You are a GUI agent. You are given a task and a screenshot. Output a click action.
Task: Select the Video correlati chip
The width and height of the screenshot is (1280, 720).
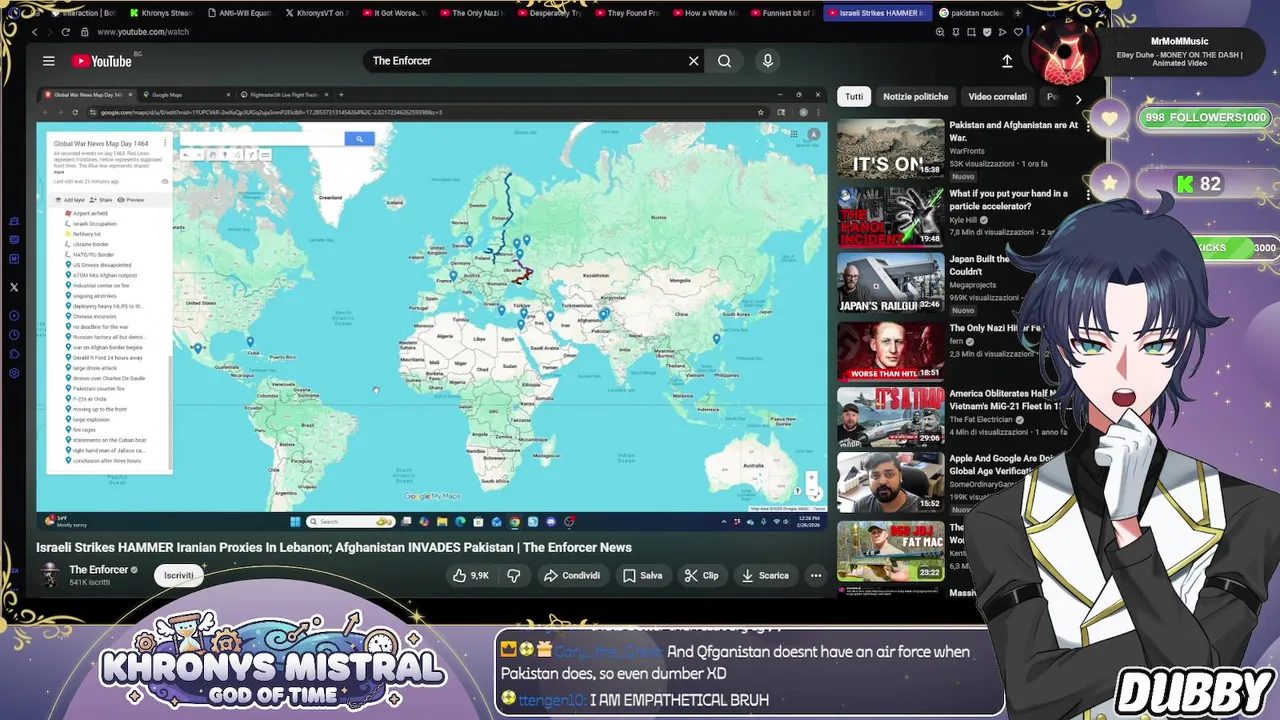[997, 97]
